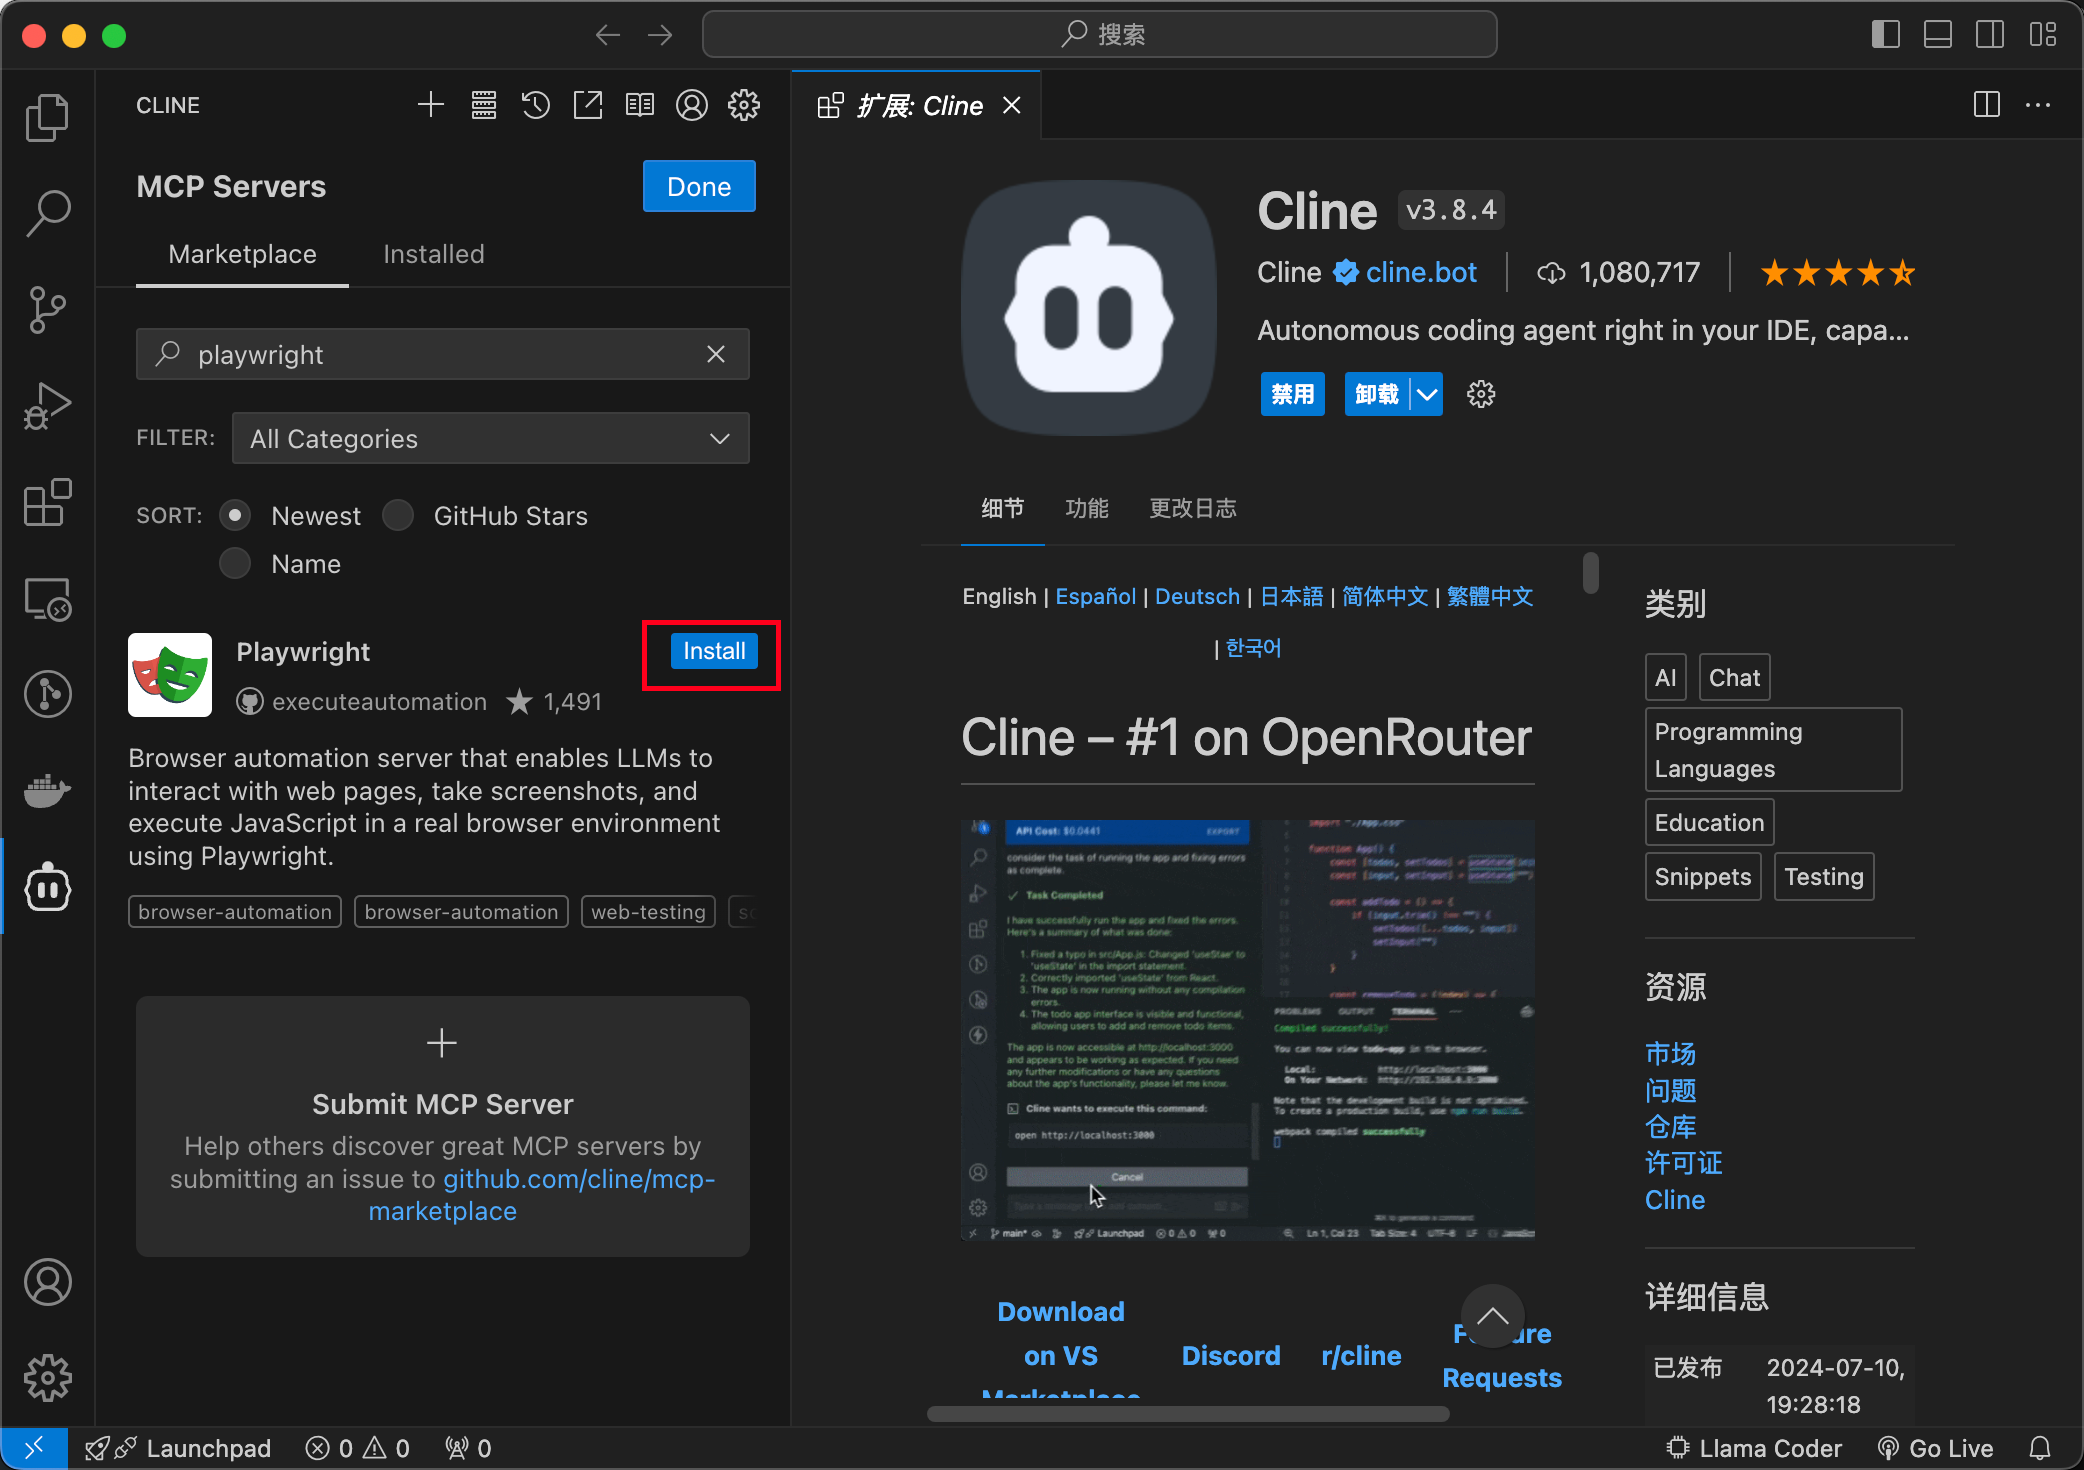Select GitHub Stars sort option

click(398, 516)
